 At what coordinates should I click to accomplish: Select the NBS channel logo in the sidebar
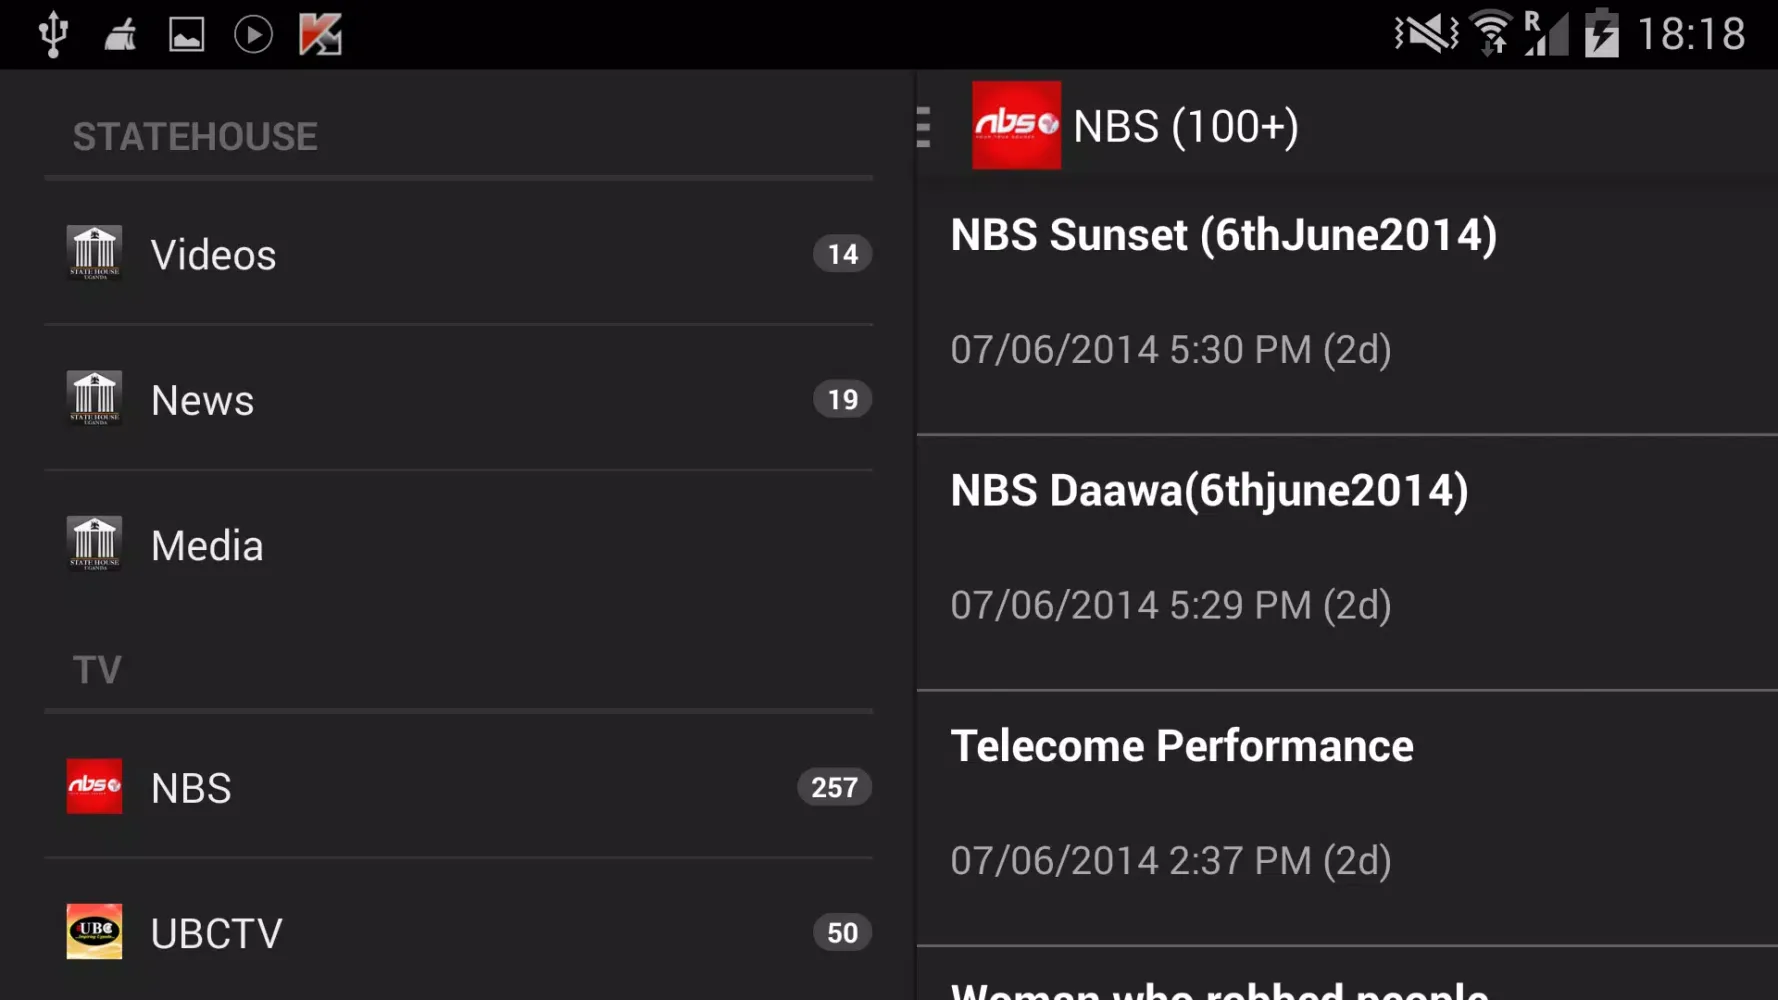pos(94,787)
